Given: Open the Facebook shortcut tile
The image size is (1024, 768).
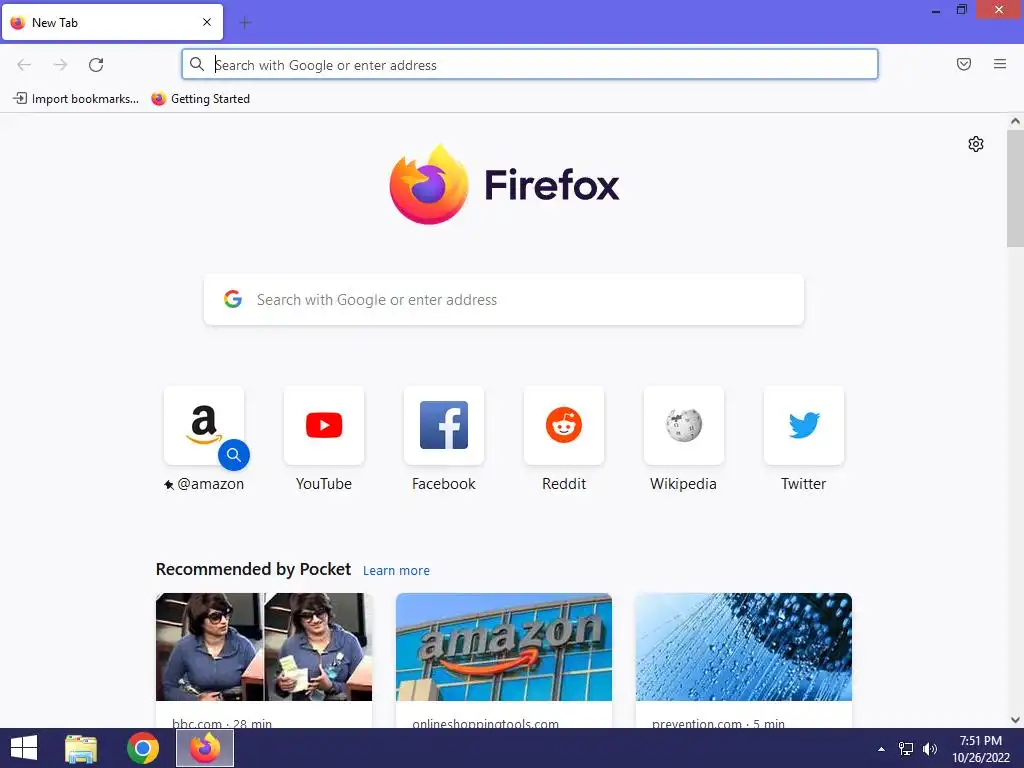Looking at the screenshot, I should pos(444,425).
